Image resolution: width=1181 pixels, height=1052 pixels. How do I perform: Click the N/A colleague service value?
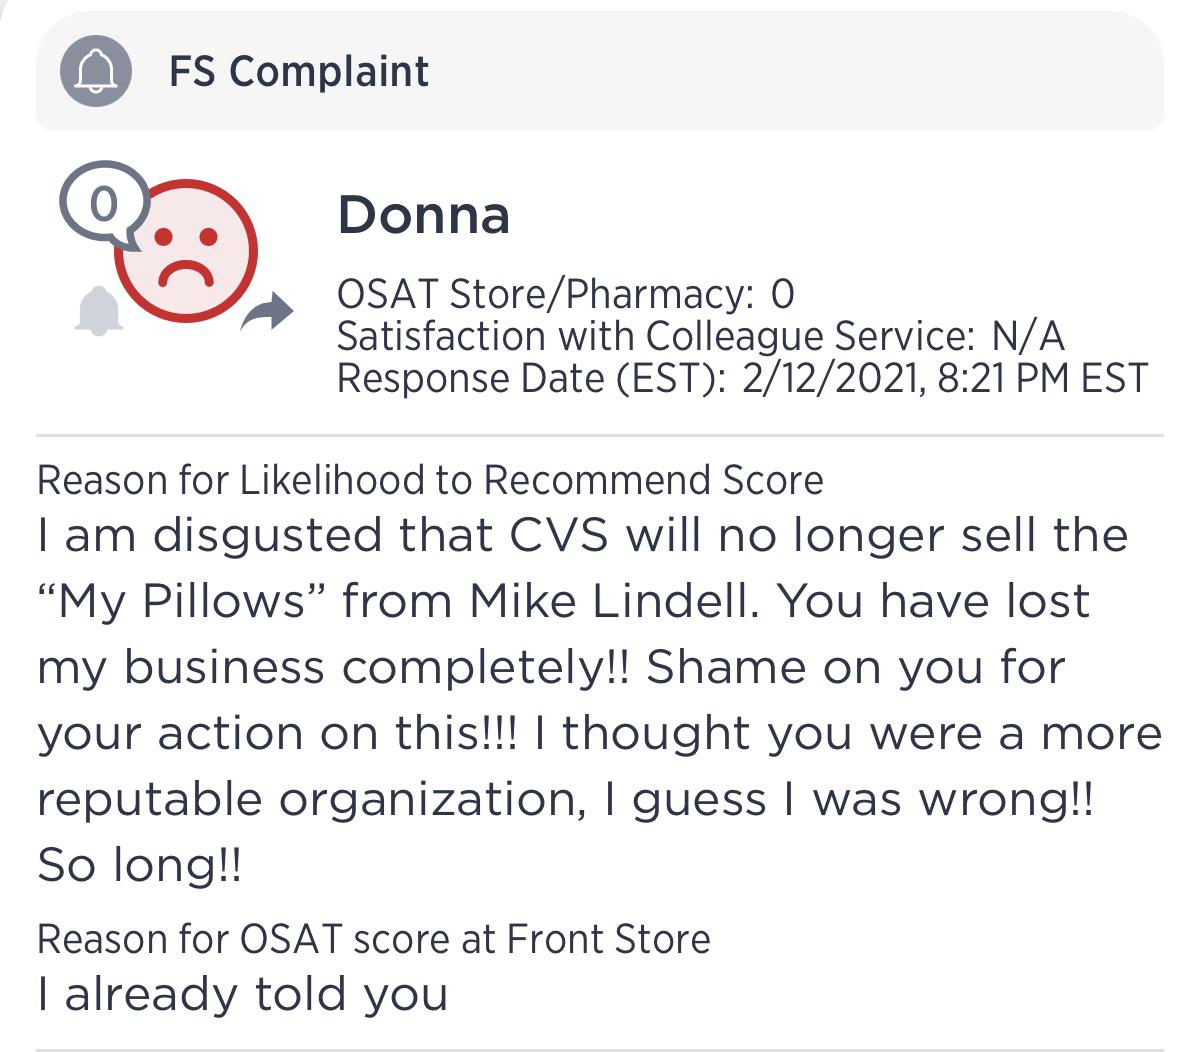(x=1027, y=336)
